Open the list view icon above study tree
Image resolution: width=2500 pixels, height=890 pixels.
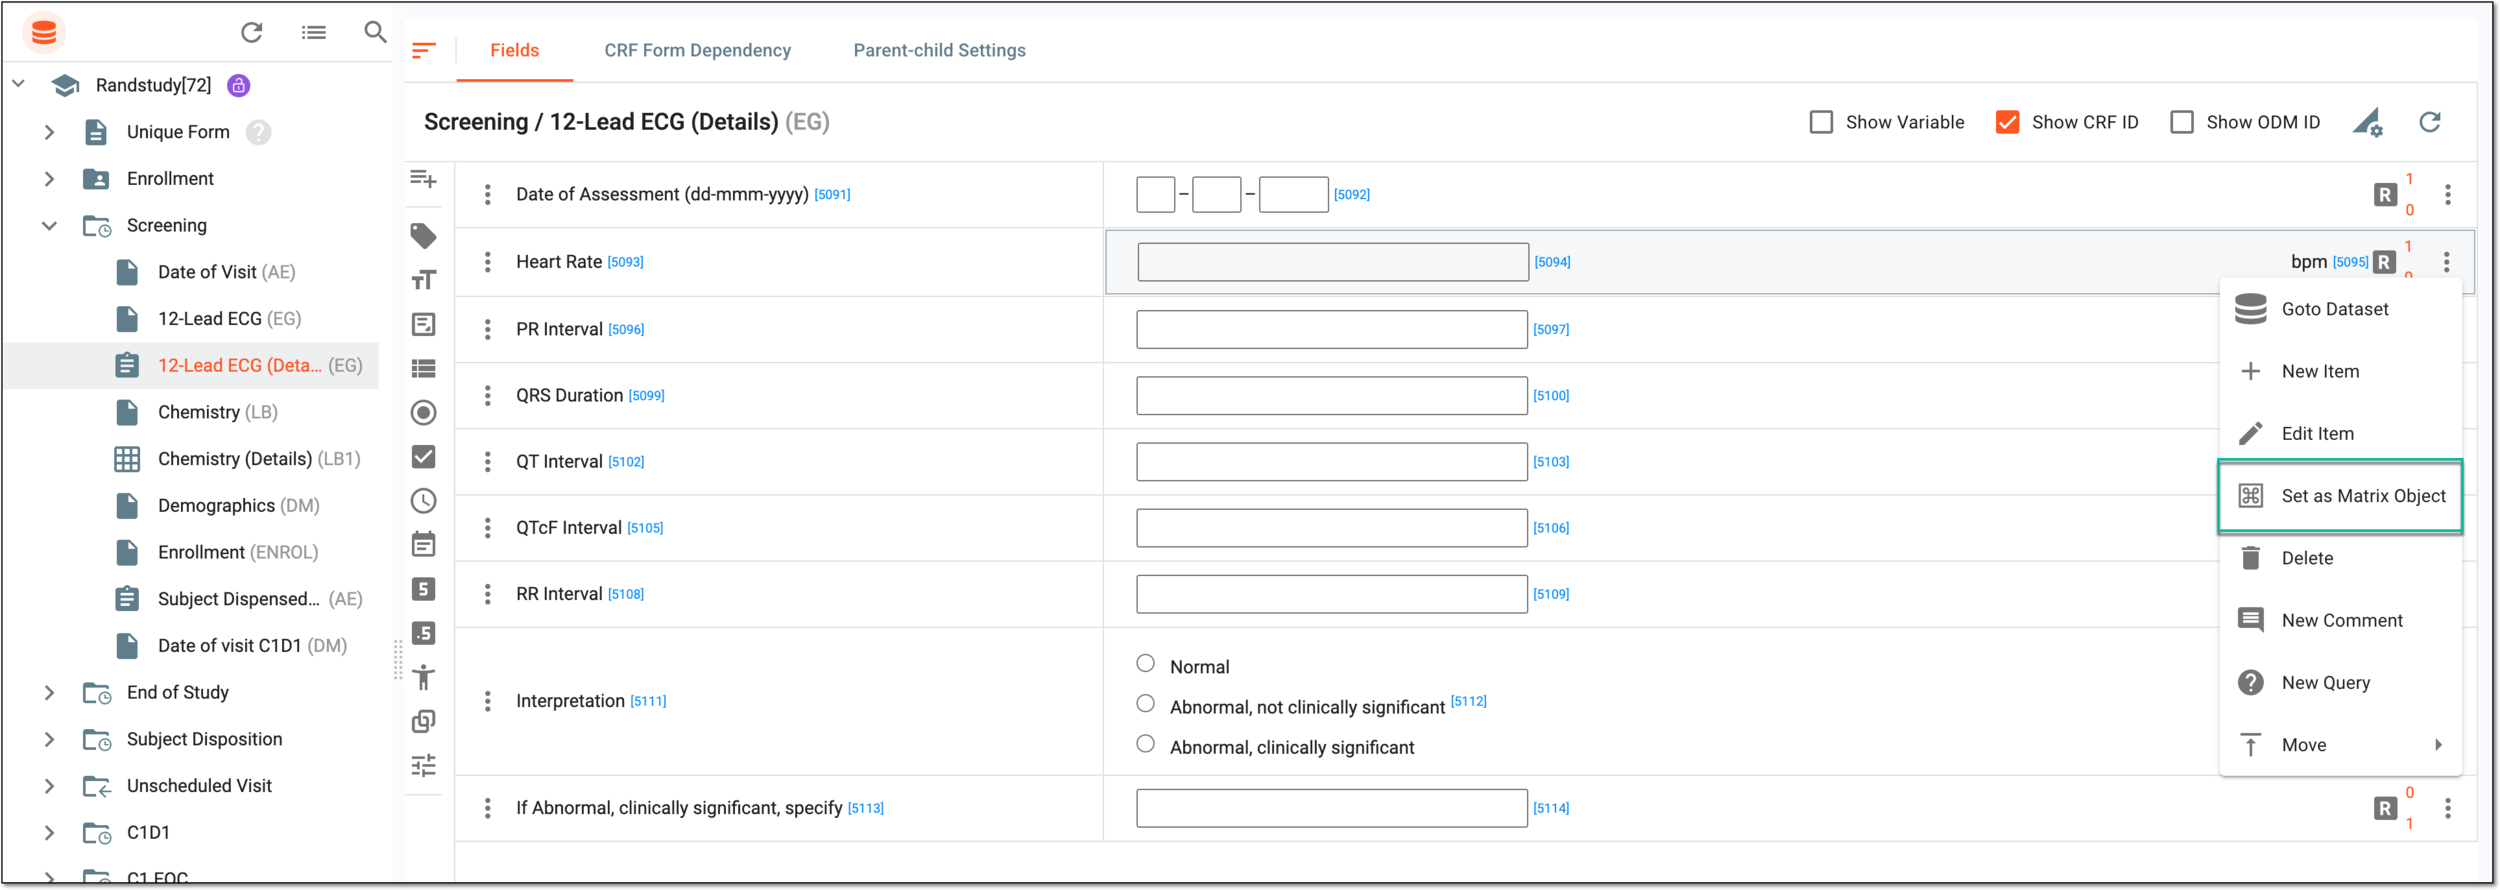(314, 33)
